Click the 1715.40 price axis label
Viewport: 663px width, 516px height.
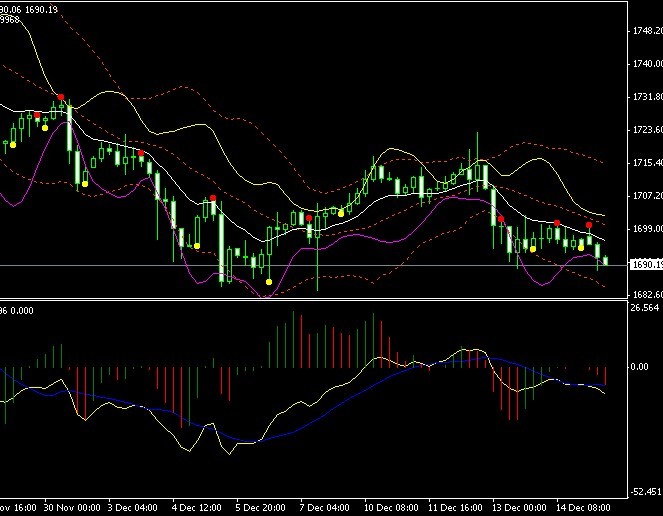pos(647,163)
